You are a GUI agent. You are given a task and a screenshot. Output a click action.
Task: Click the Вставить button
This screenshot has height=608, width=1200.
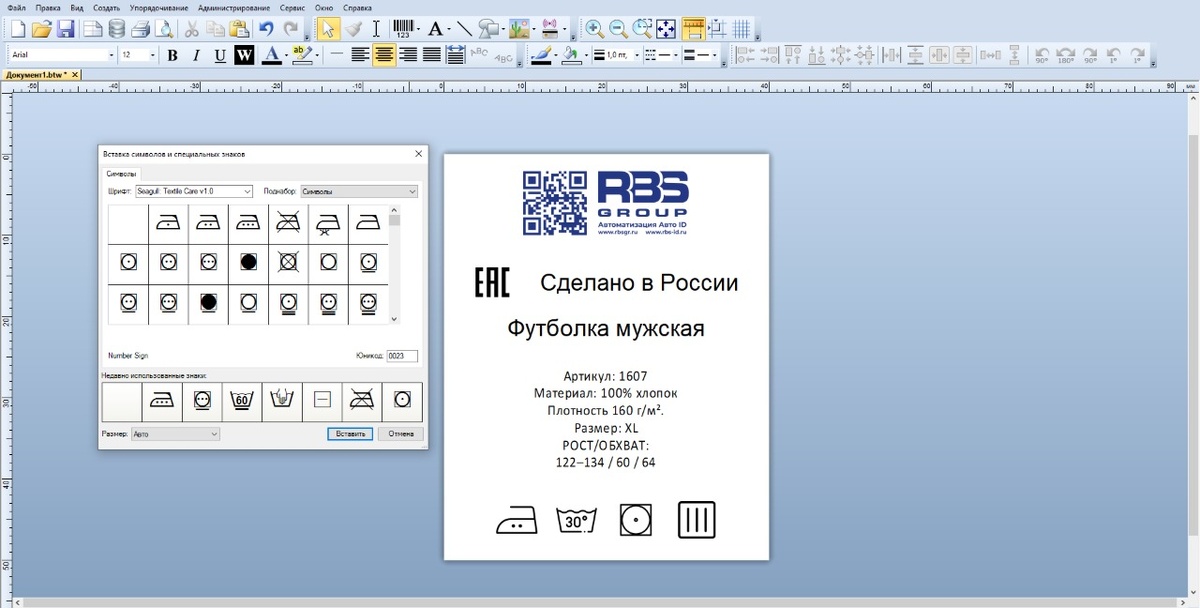point(350,434)
